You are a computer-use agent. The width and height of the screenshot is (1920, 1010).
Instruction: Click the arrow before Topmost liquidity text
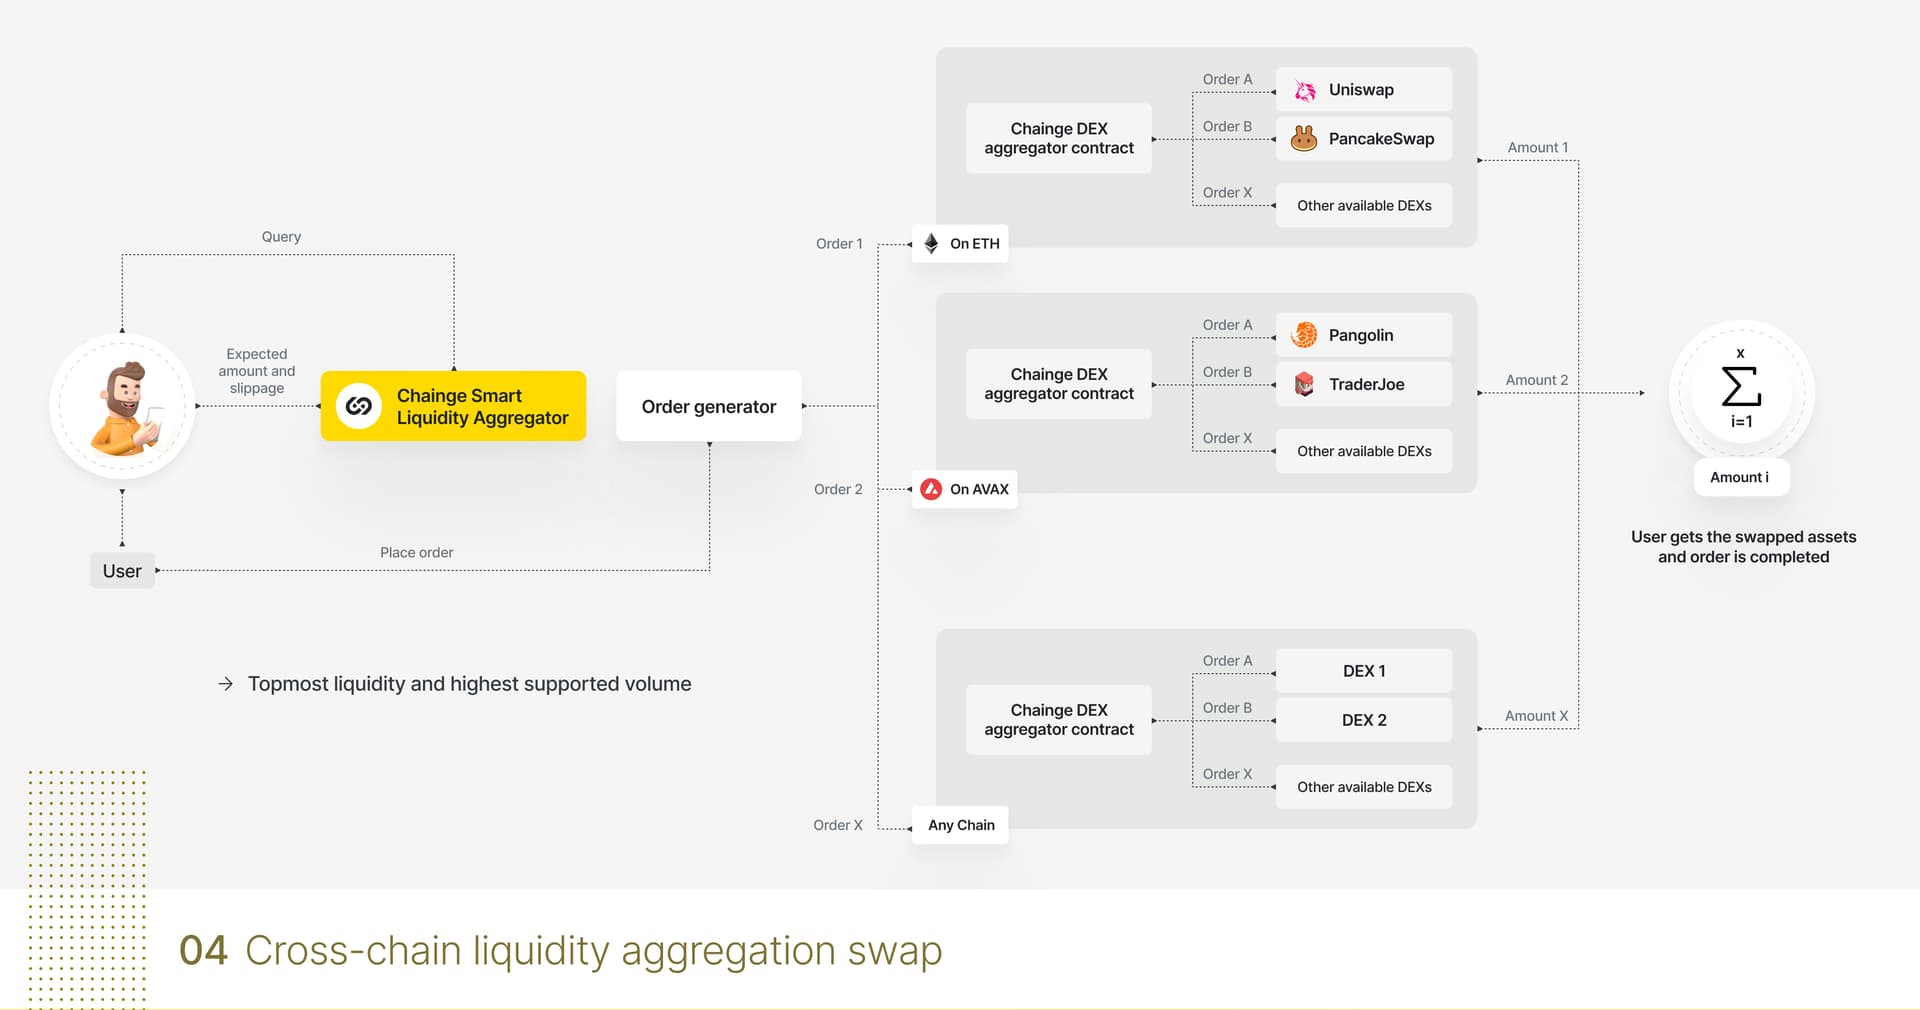[226, 684]
